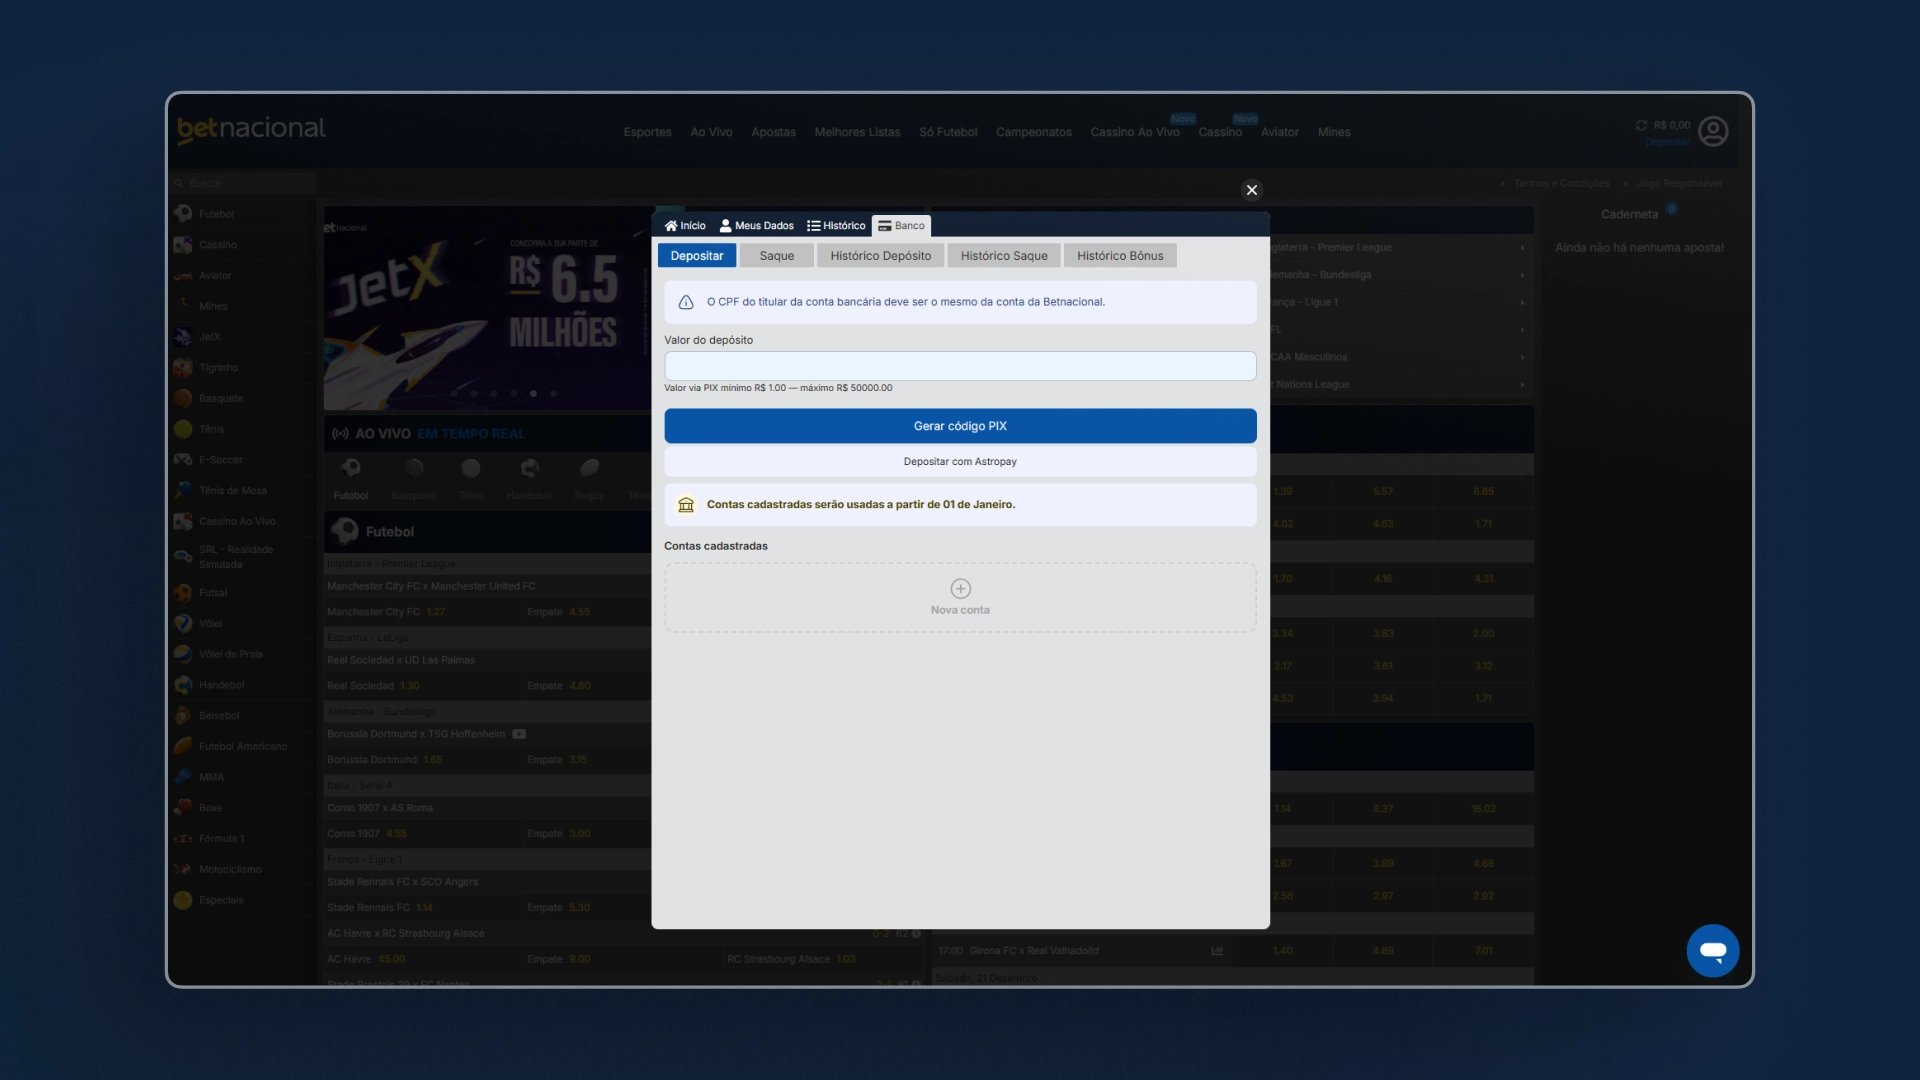Switch to the Saque tab
This screenshot has height=1080, width=1920.
coord(776,256)
